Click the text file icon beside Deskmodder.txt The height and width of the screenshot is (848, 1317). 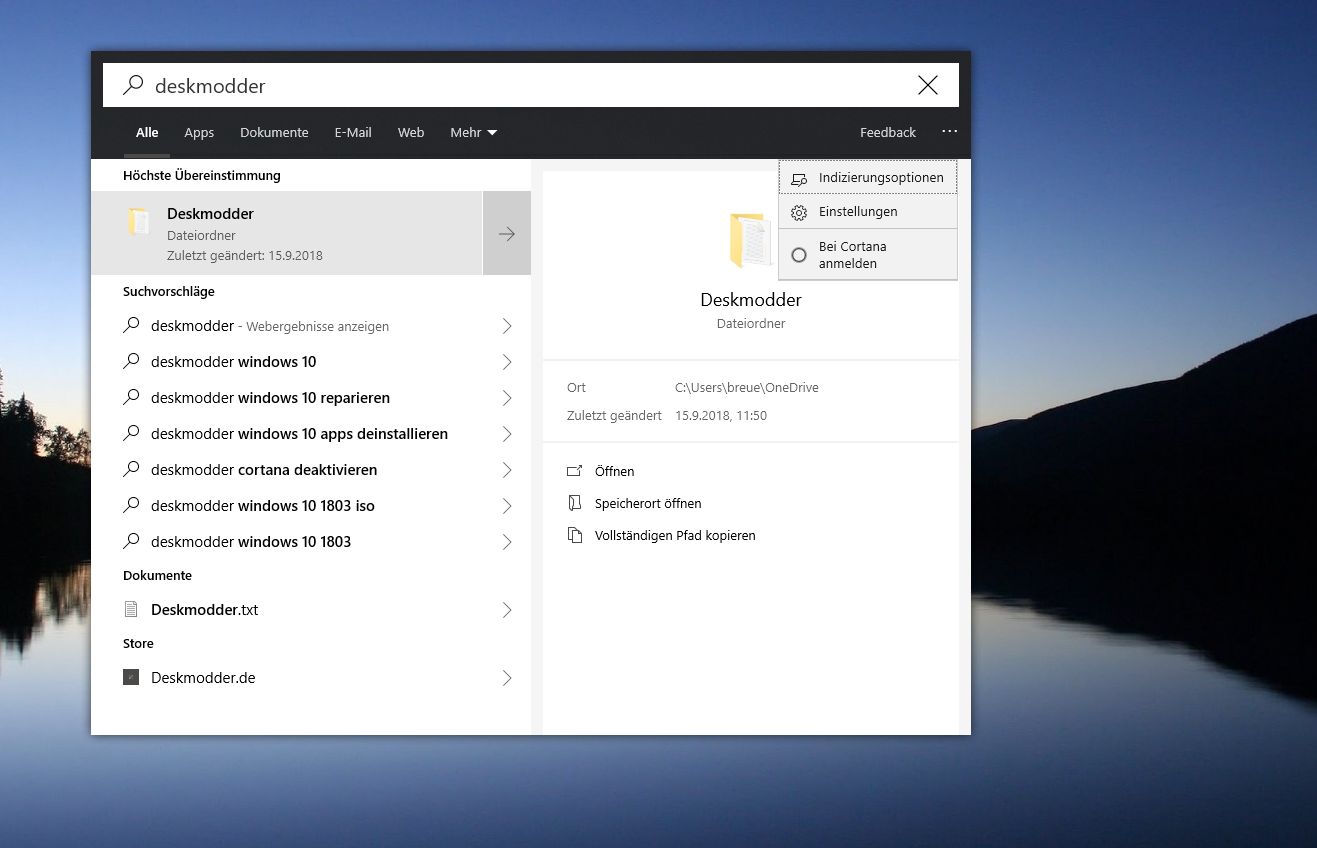(131, 609)
